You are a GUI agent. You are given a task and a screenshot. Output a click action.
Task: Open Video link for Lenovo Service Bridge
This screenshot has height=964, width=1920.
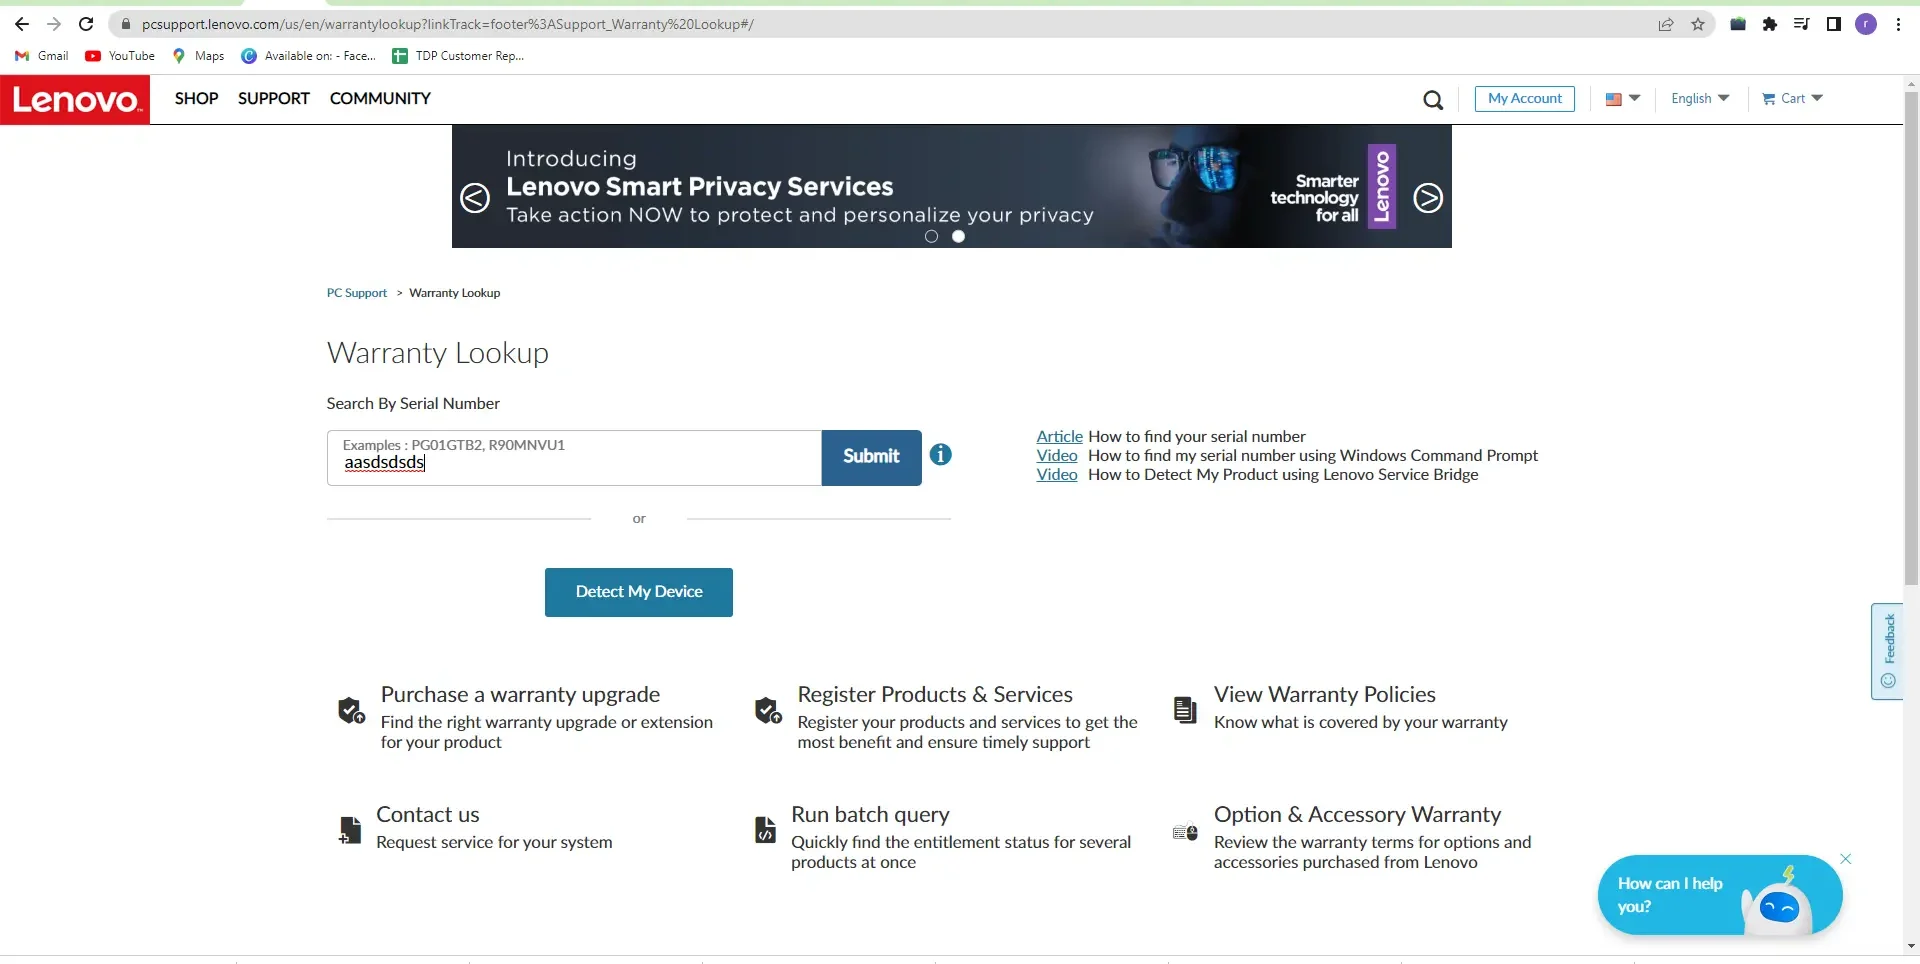1057,475
